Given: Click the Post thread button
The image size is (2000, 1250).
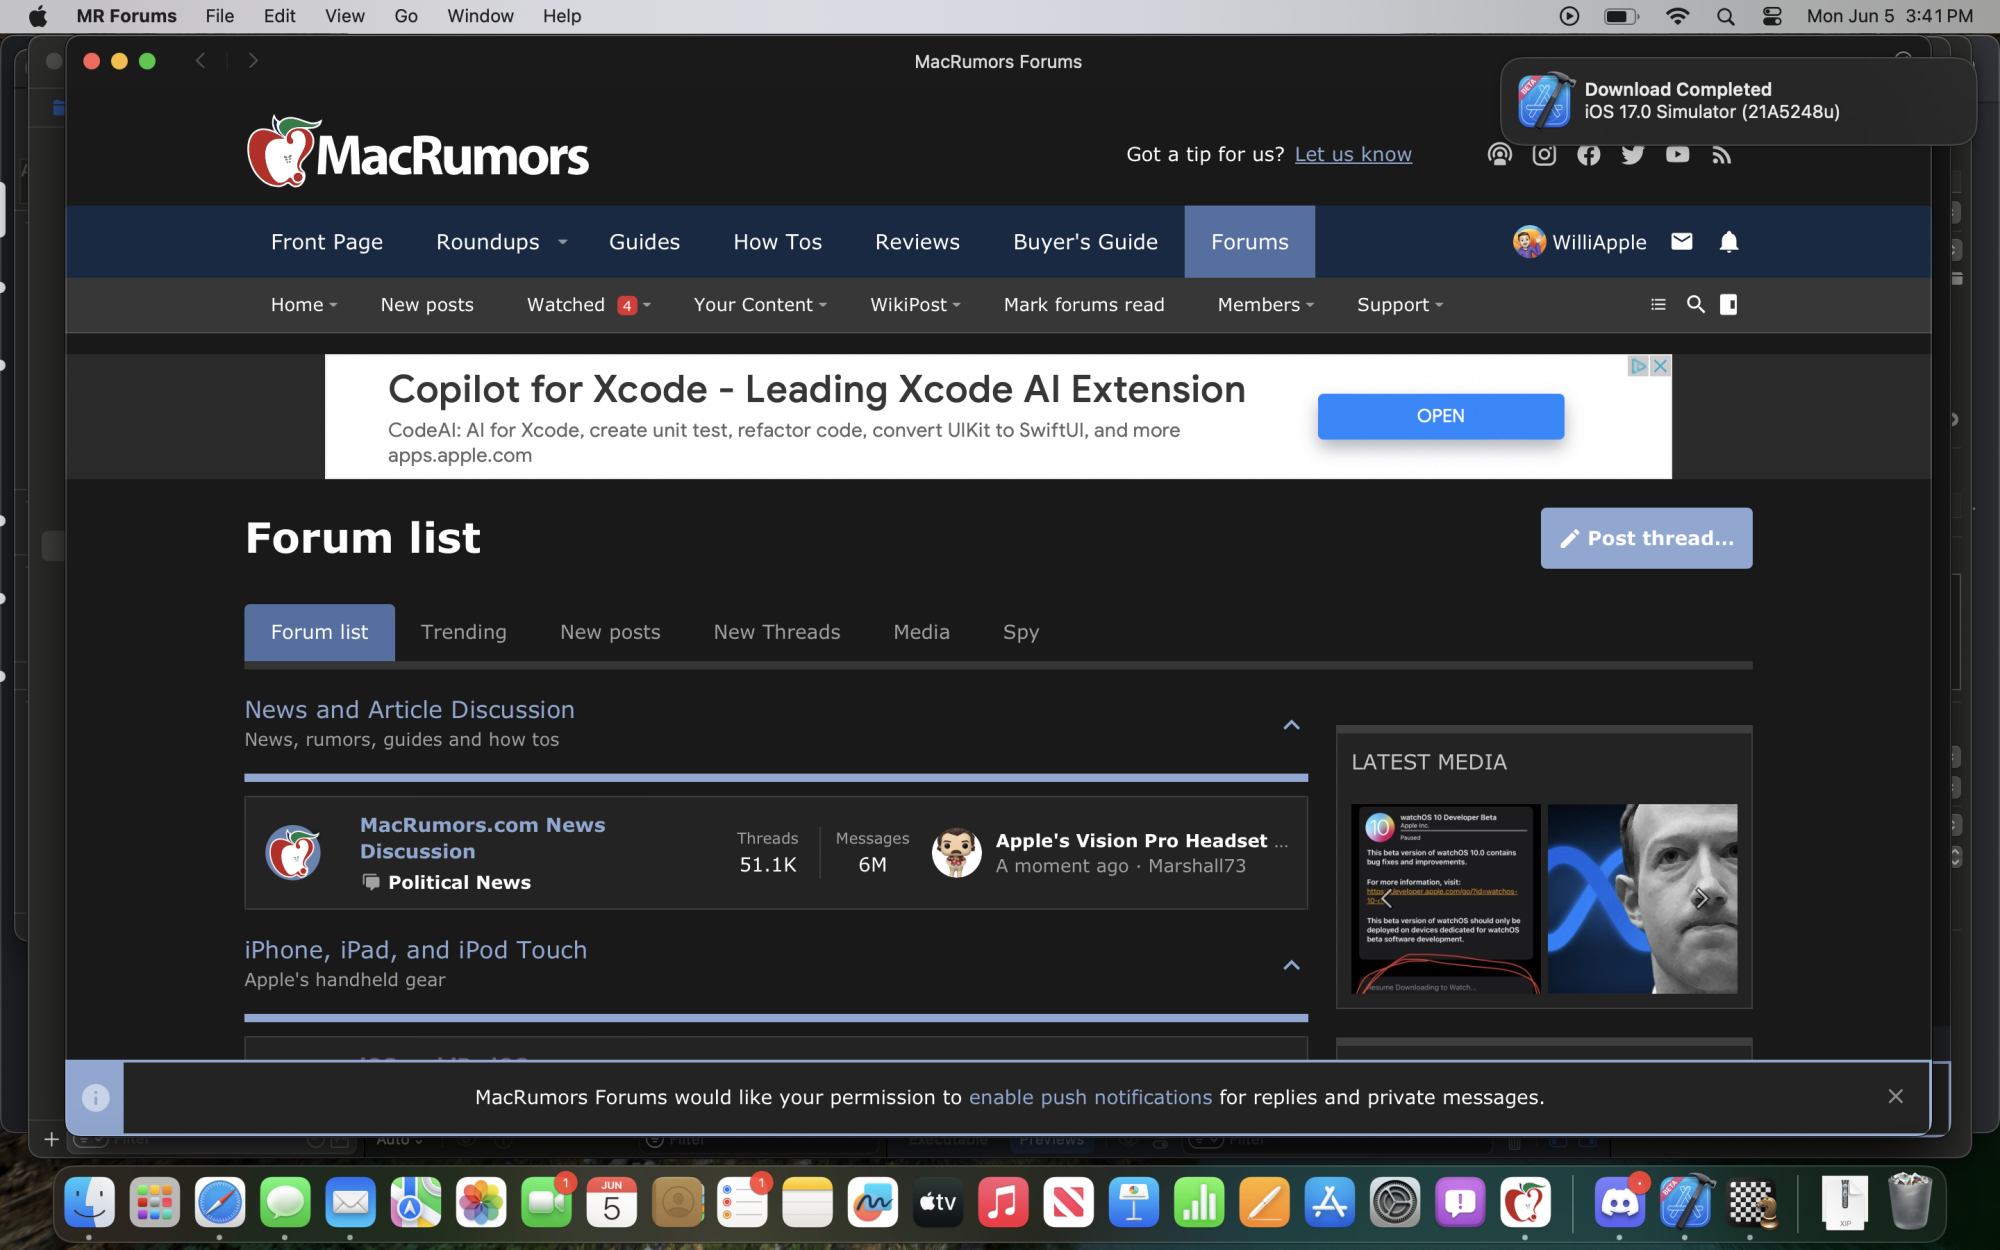Looking at the screenshot, I should pos(1646,538).
